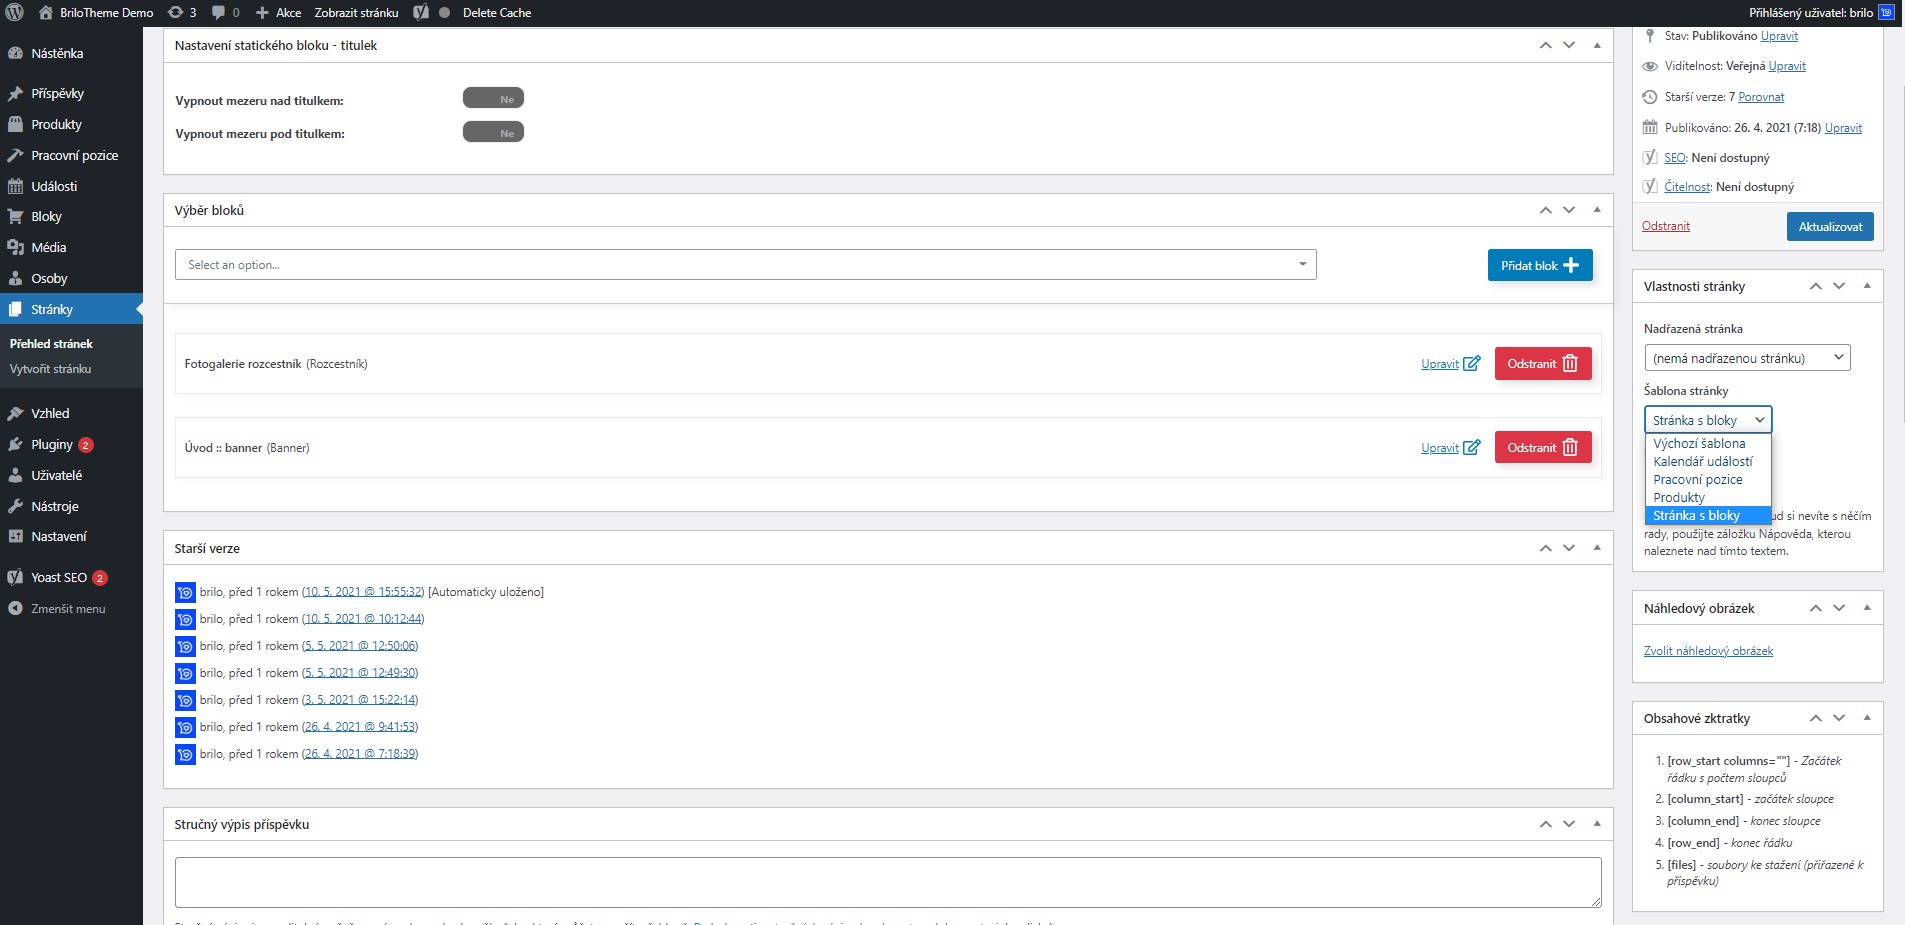Collapse the Obsahové zkratky panel
The width and height of the screenshot is (1905, 925).
point(1866,718)
